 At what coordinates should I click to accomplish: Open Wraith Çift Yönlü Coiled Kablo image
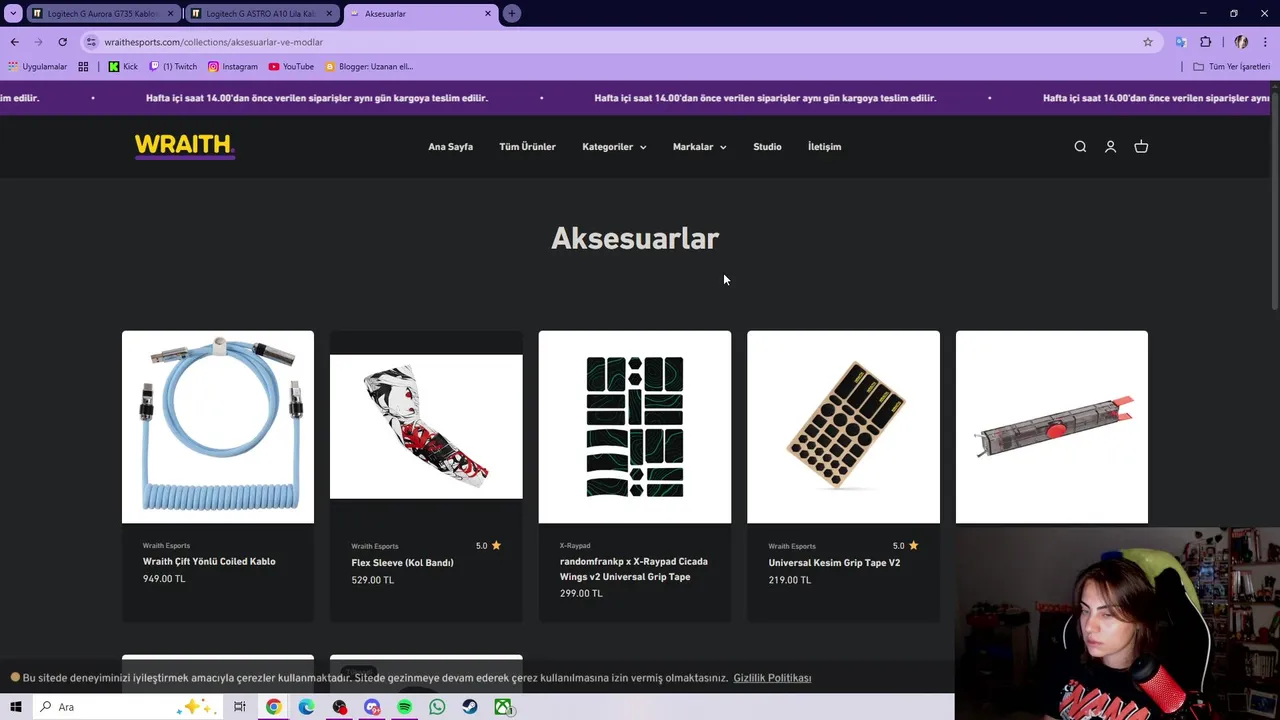218,427
